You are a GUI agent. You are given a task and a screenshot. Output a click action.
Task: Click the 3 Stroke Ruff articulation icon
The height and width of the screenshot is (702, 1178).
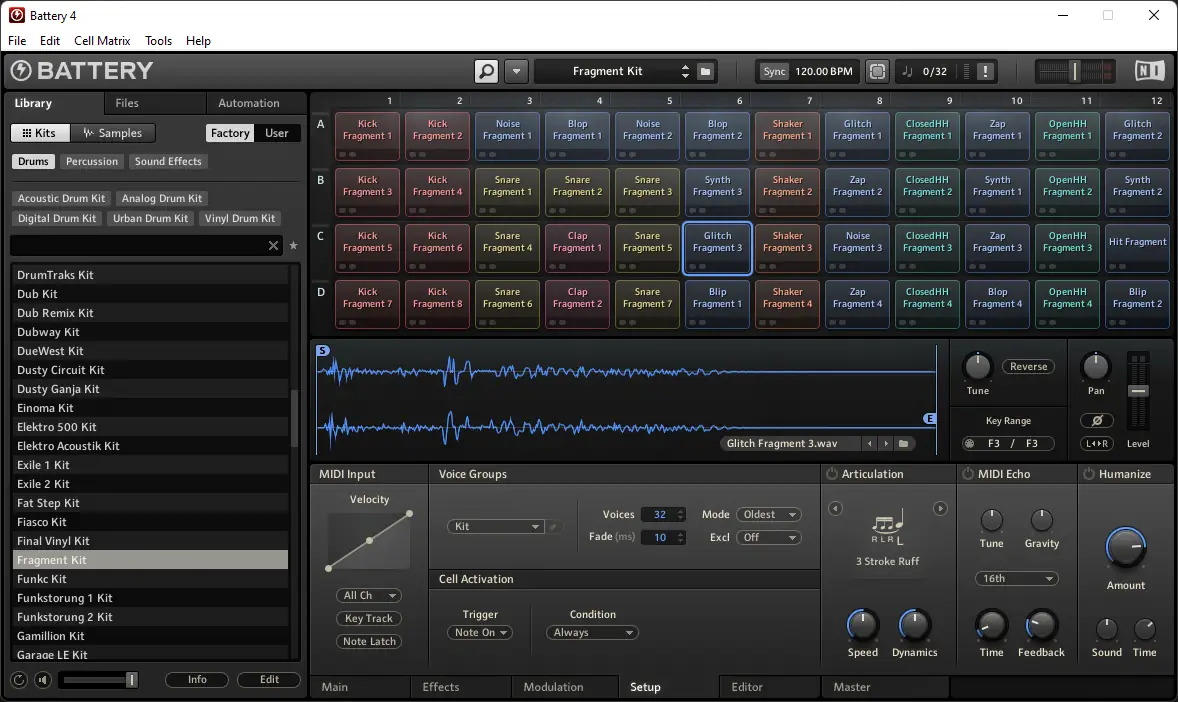pos(887,528)
